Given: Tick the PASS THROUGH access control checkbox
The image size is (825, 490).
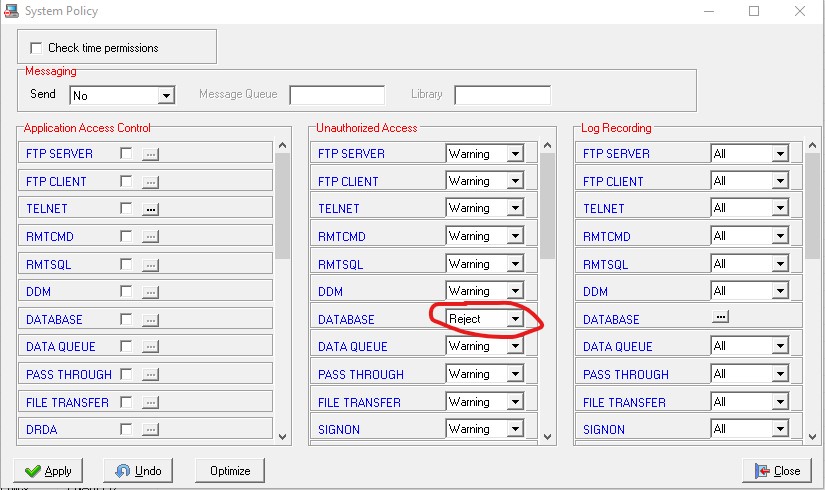Looking at the screenshot, I should click(126, 374).
